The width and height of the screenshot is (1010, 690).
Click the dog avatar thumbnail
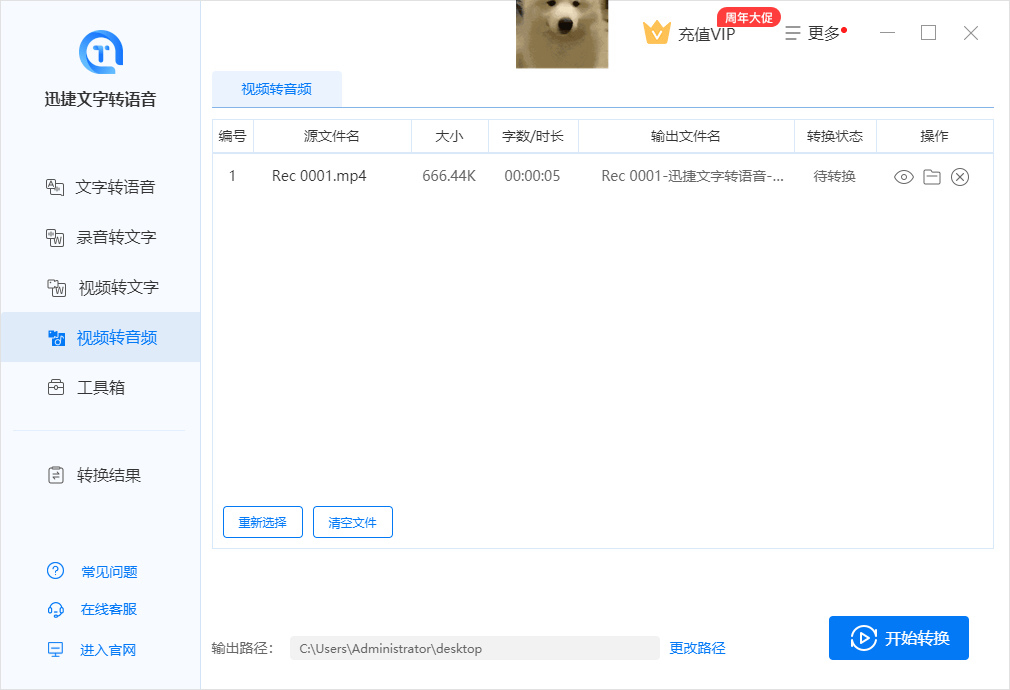pyautogui.click(x=562, y=34)
